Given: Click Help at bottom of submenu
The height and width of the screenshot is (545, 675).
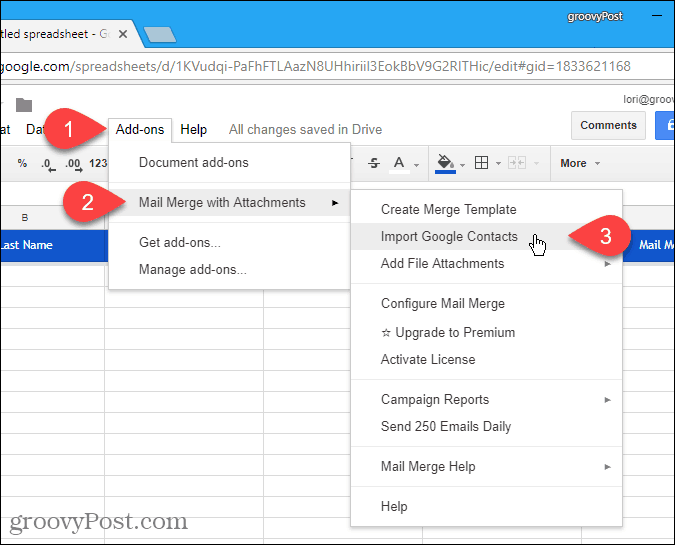Looking at the screenshot, I should coord(486,507).
